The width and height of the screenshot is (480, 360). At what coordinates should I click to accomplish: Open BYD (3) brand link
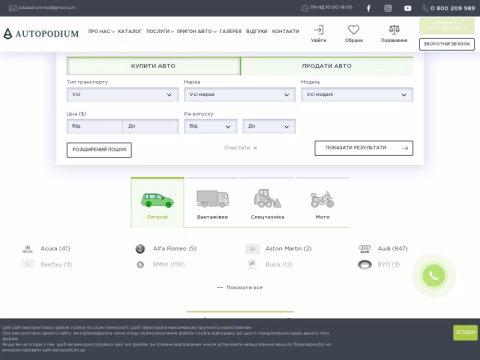tap(389, 265)
